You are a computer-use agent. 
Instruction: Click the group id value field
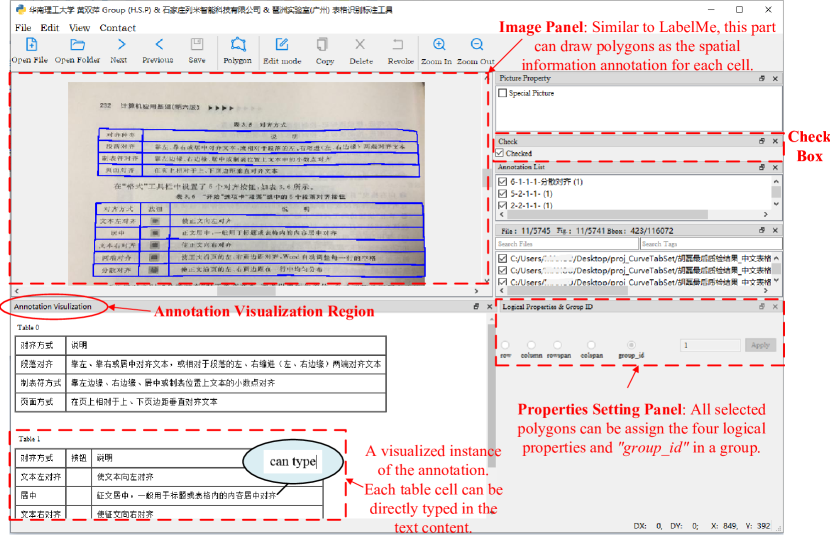[710, 345]
